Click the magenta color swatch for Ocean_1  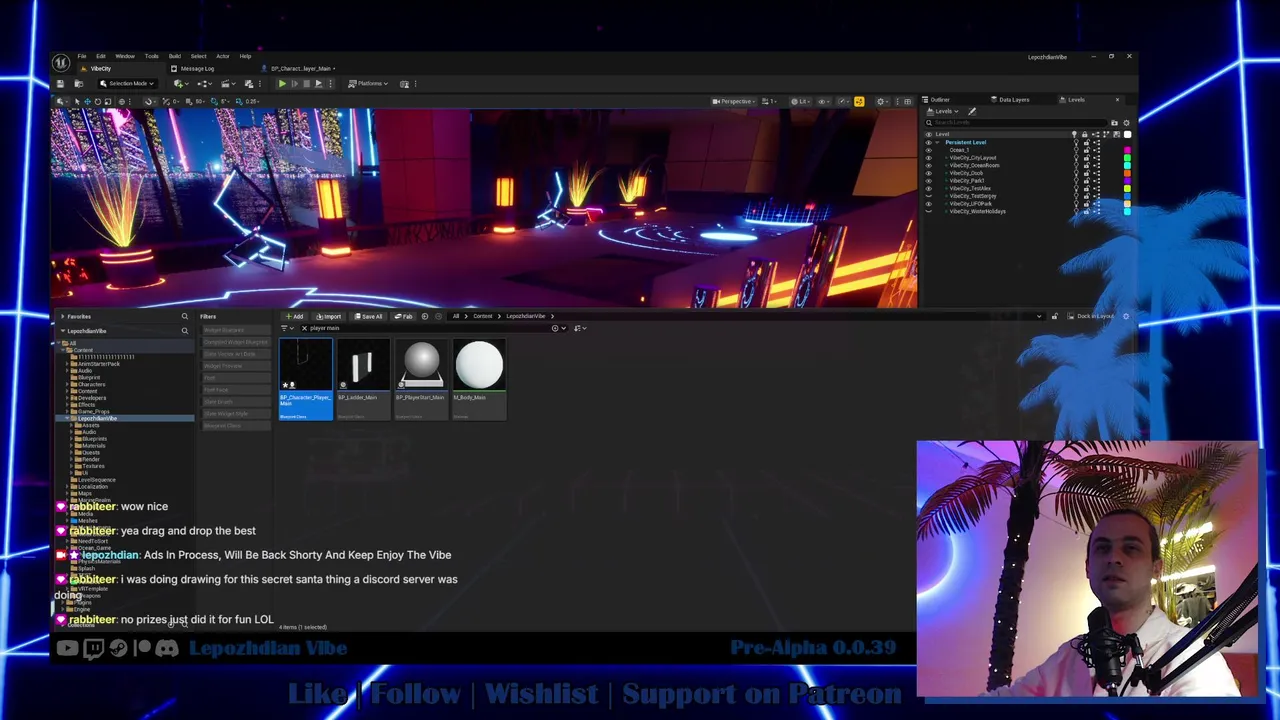(x=1127, y=150)
